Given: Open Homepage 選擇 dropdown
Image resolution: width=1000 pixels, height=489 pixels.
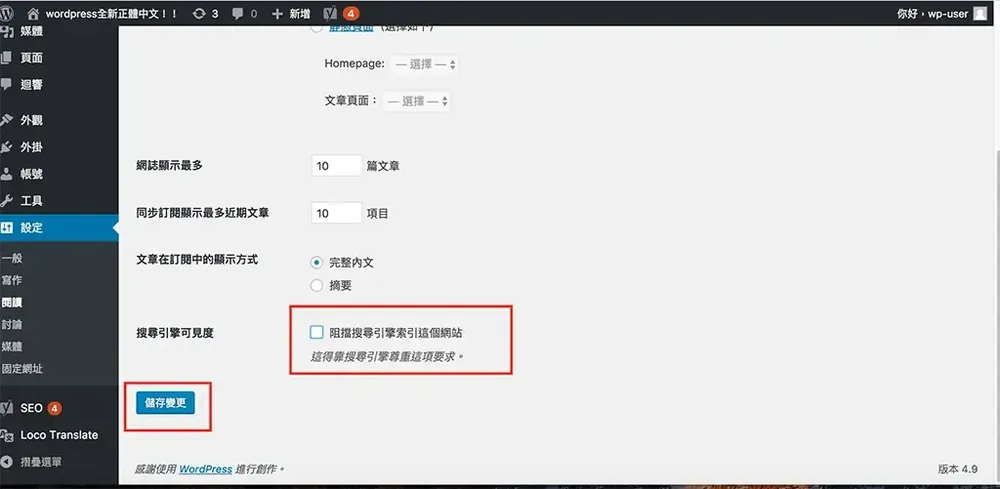Looking at the screenshot, I should point(424,64).
